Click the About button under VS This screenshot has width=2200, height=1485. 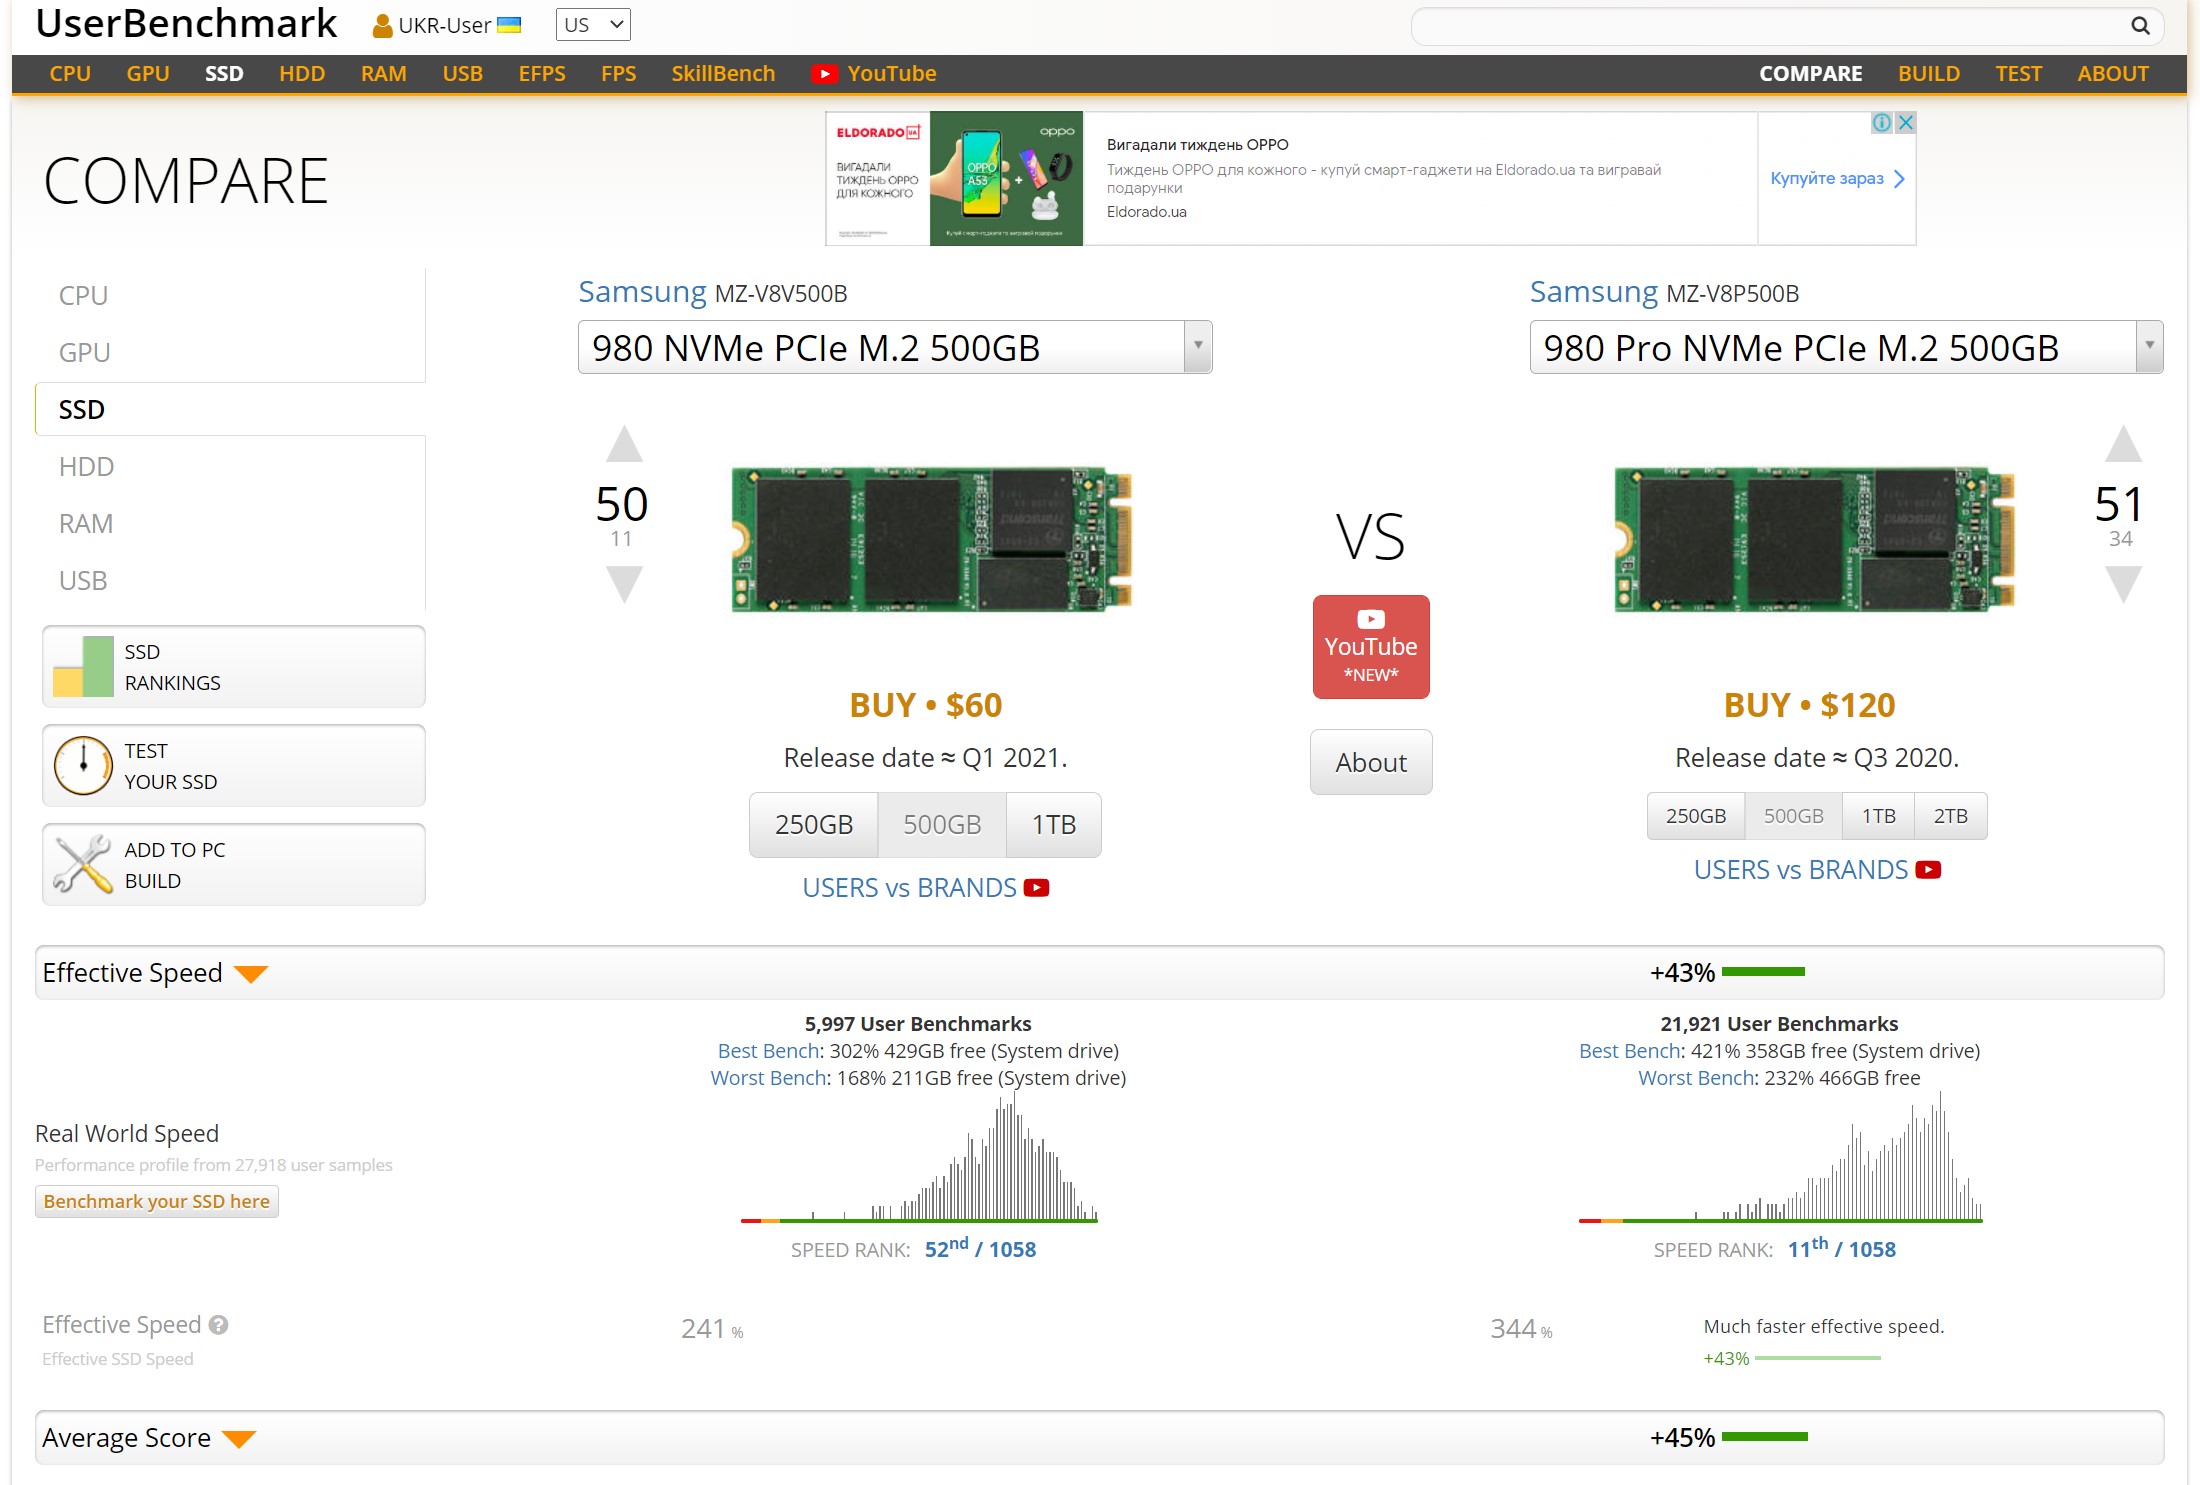(1371, 762)
